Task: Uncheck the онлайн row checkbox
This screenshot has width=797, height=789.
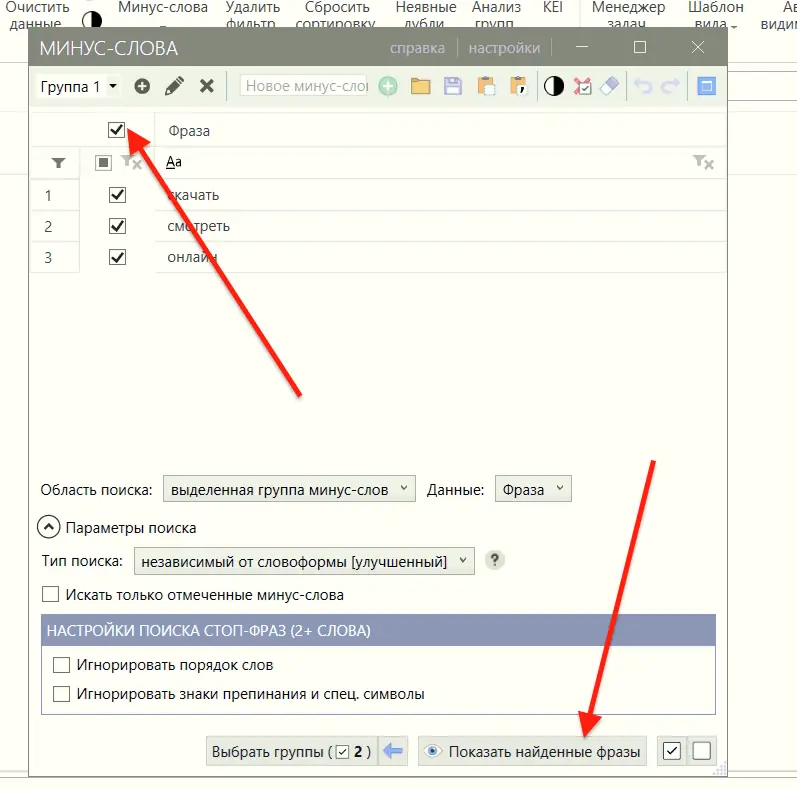Action: 117,257
